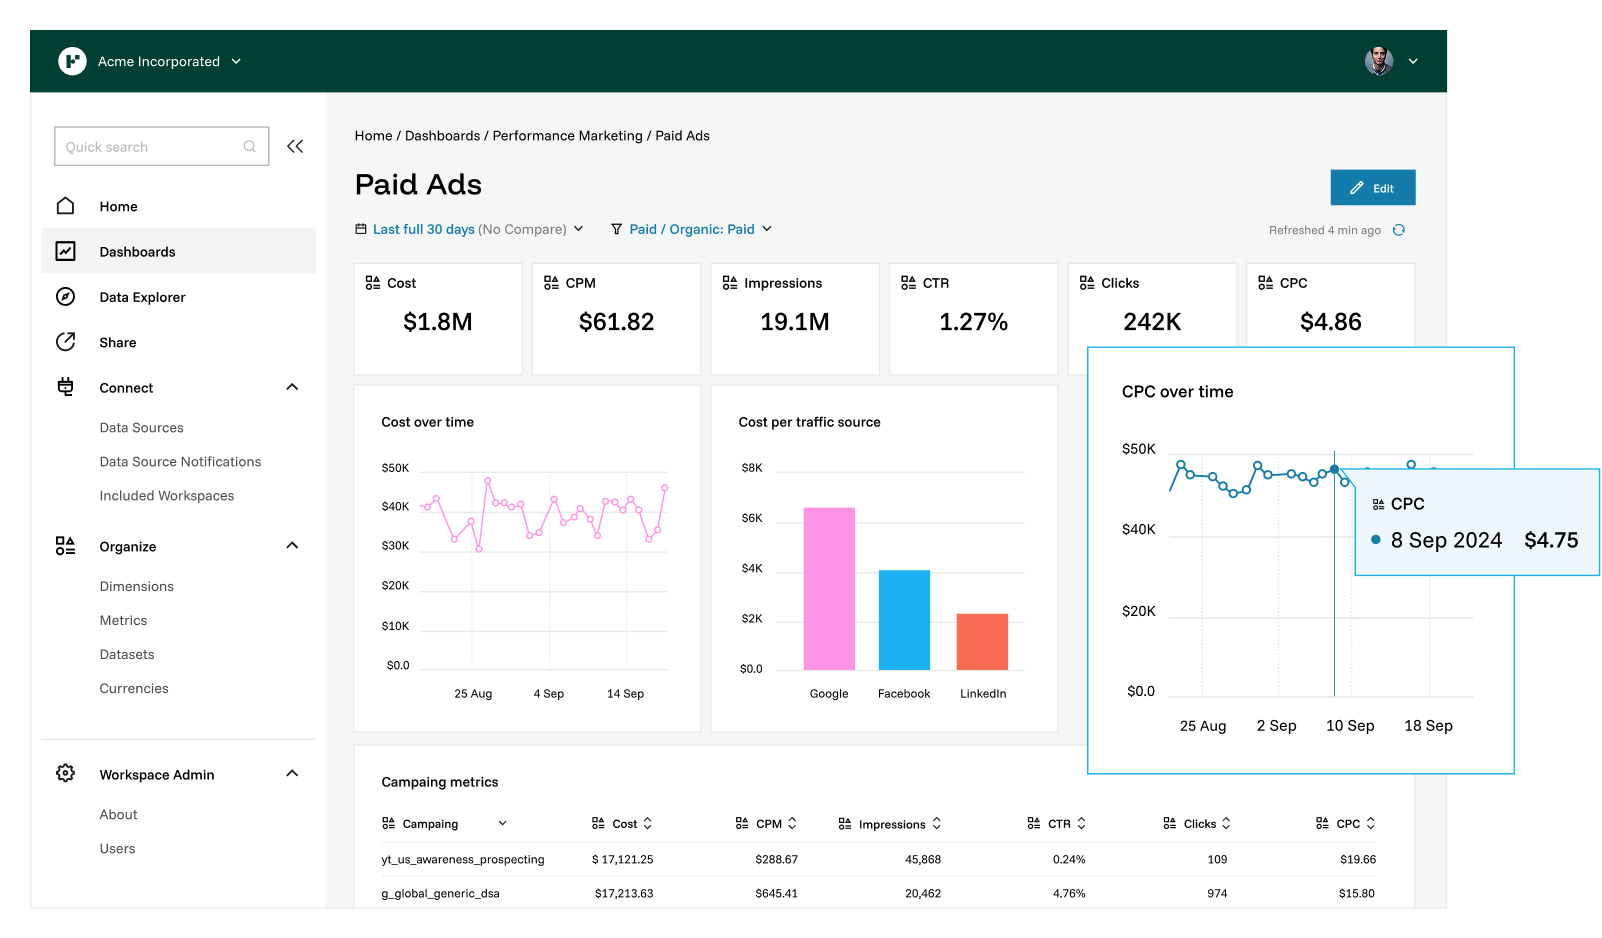Screen dimensions: 1602x938
Task: Select Dashboards in the sidebar menu
Action: pos(135,251)
